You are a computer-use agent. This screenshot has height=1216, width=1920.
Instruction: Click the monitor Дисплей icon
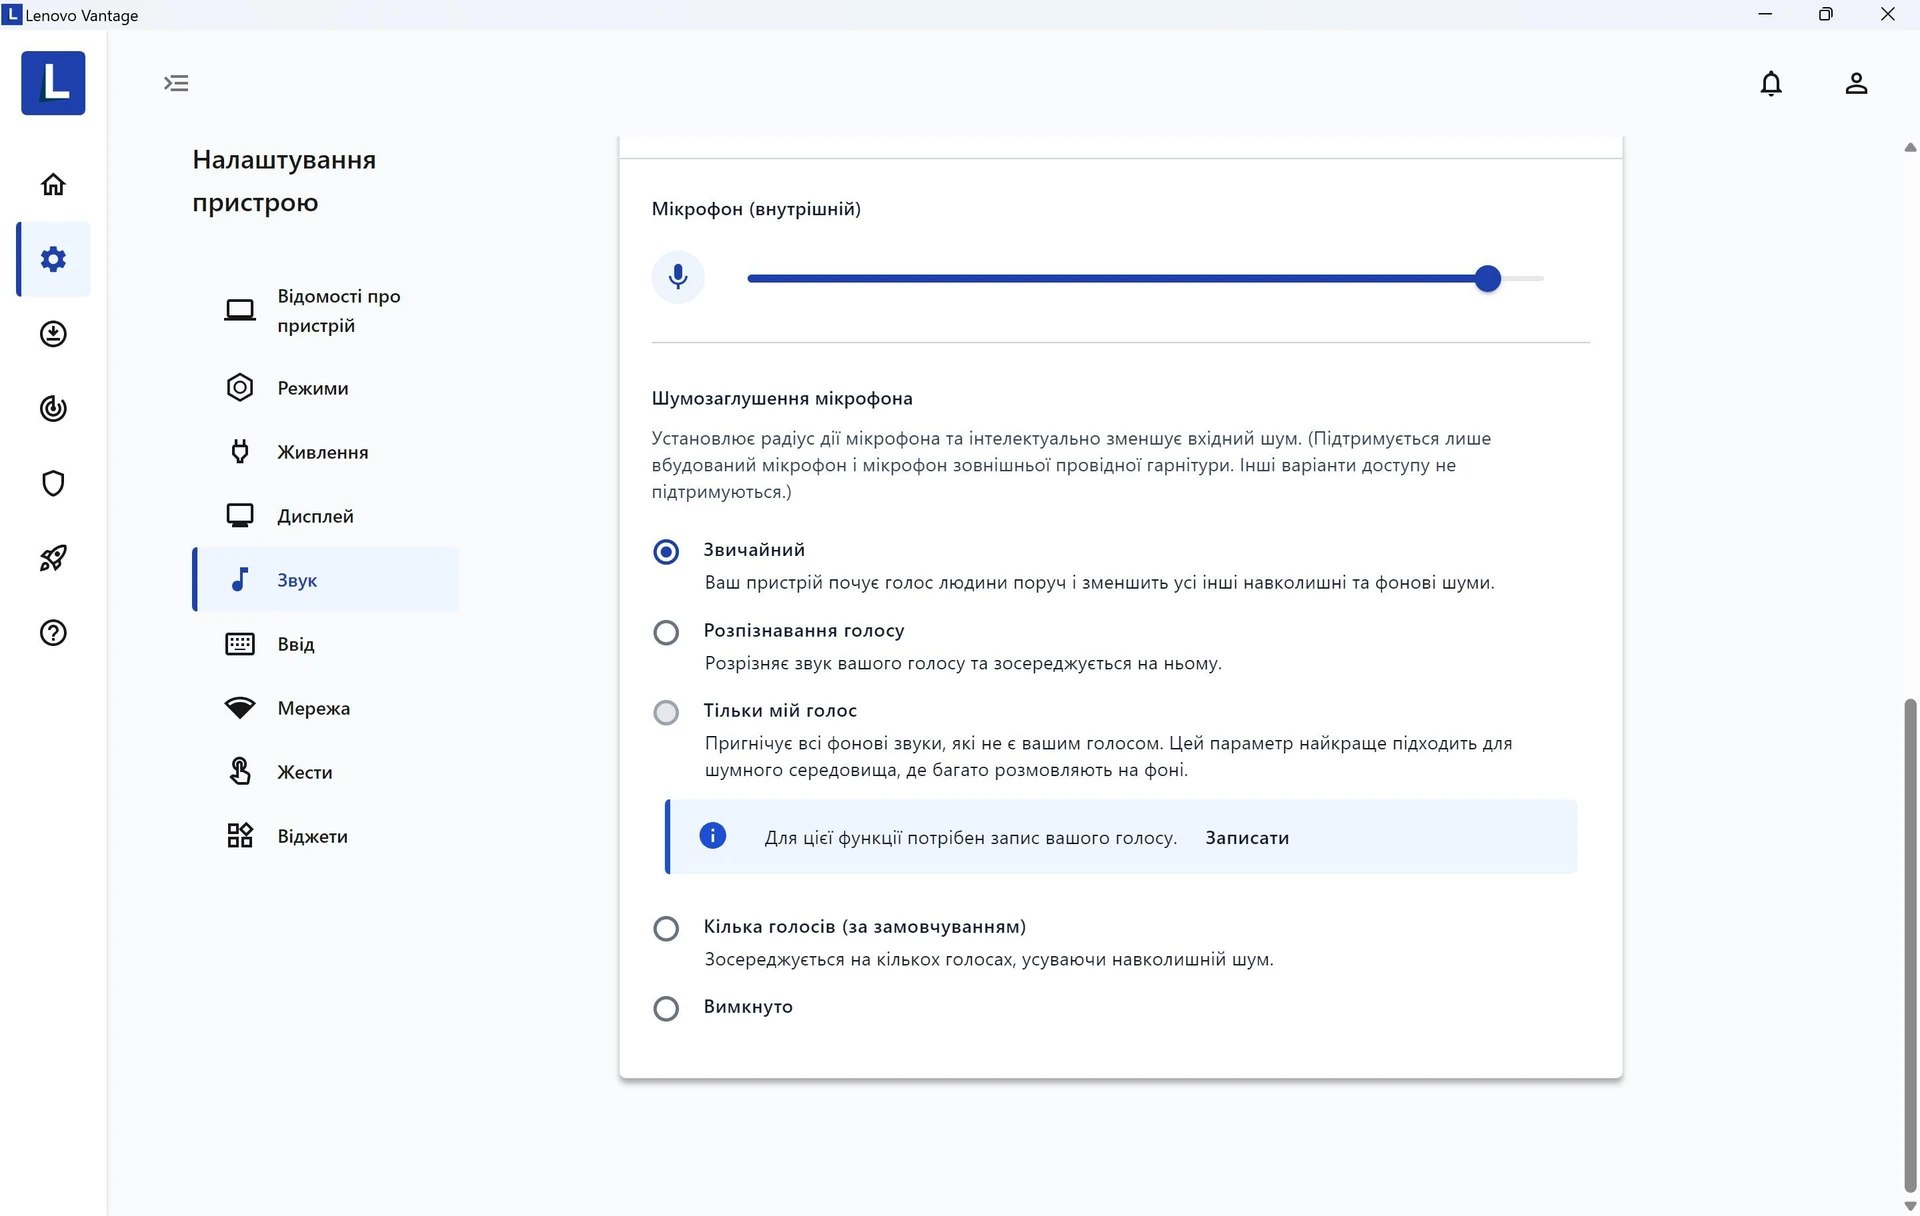point(240,516)
